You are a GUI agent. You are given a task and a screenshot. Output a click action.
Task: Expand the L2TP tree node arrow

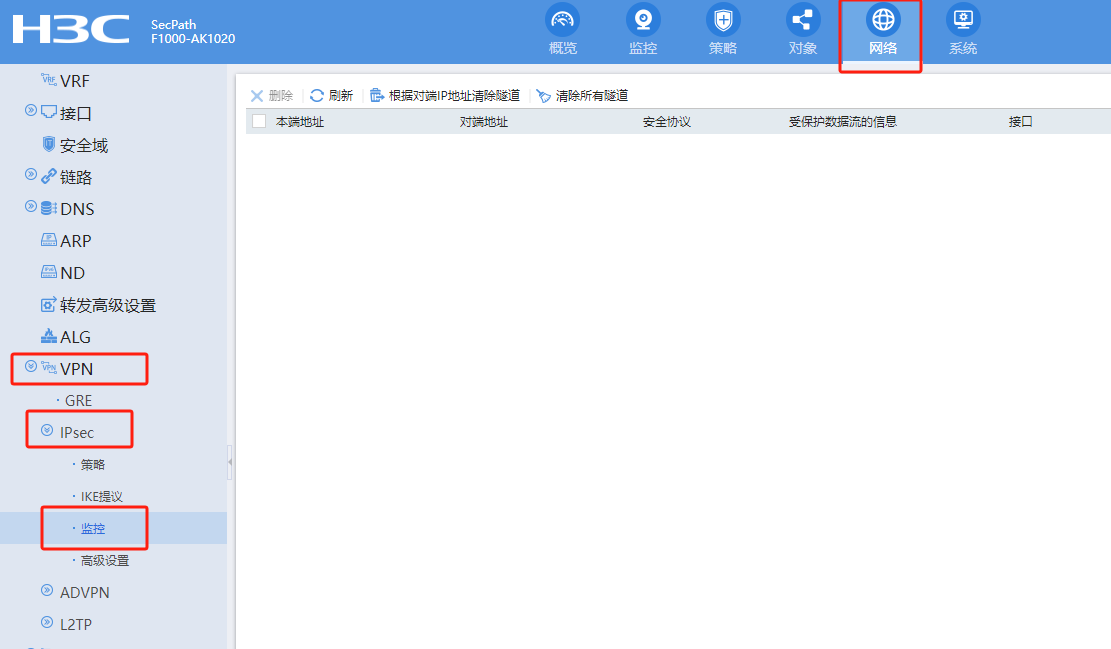click(47, 622)
